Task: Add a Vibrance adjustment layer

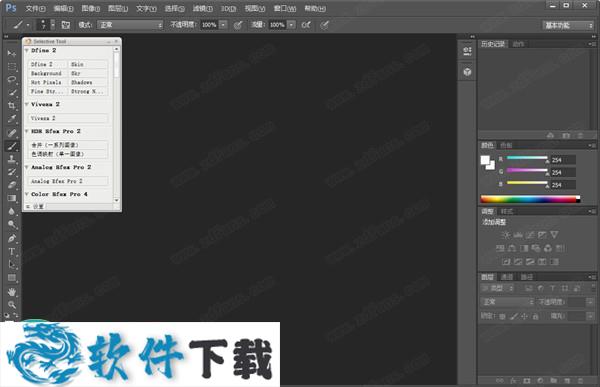Action: click(x=554, y=235)
